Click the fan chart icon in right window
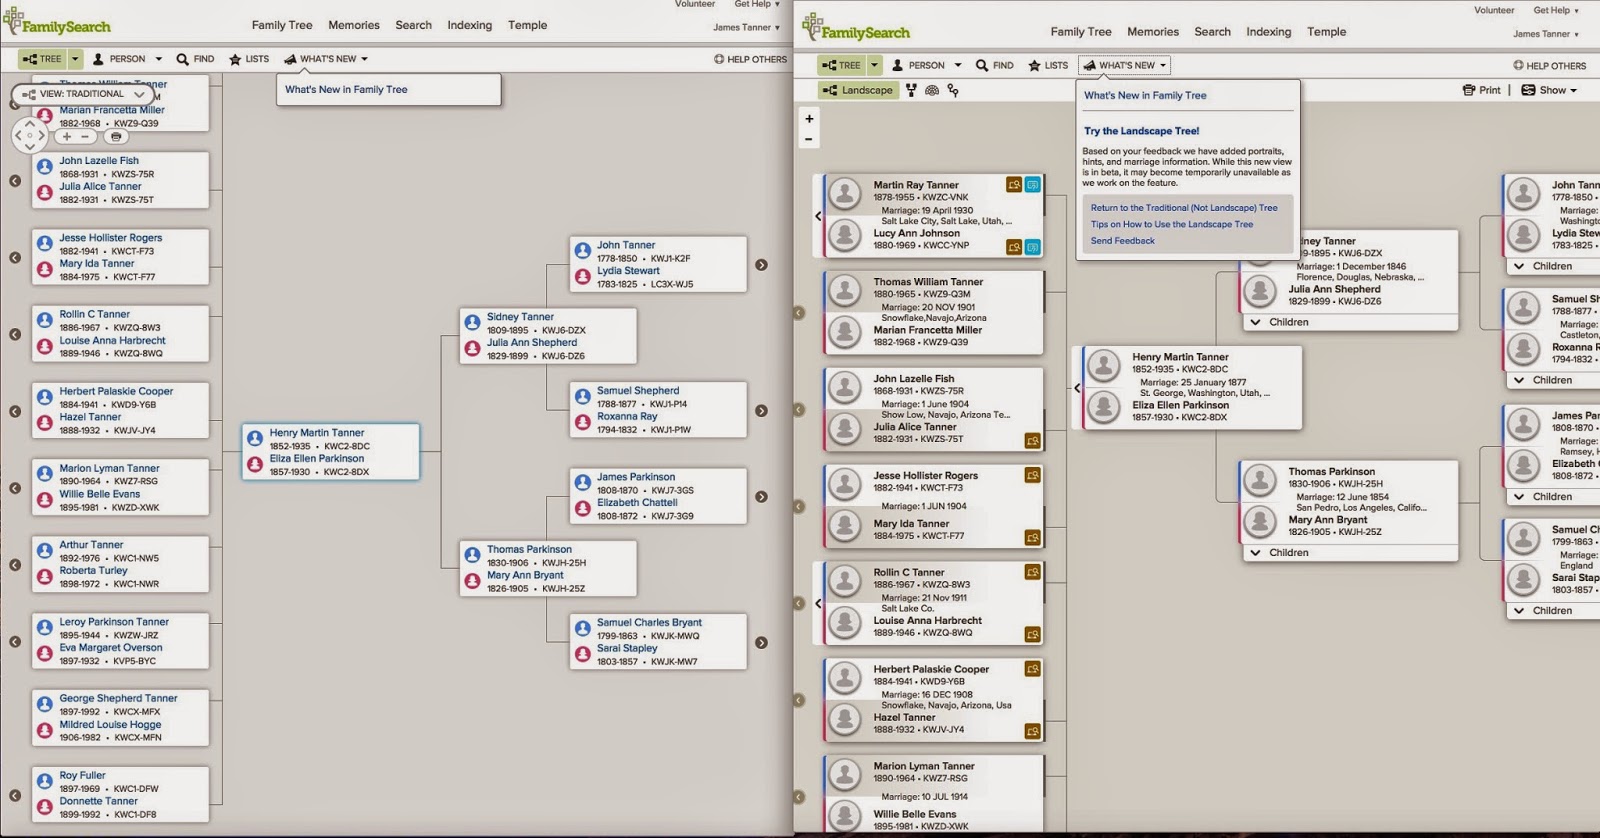 pyautogui.click(x=932, y=90)
